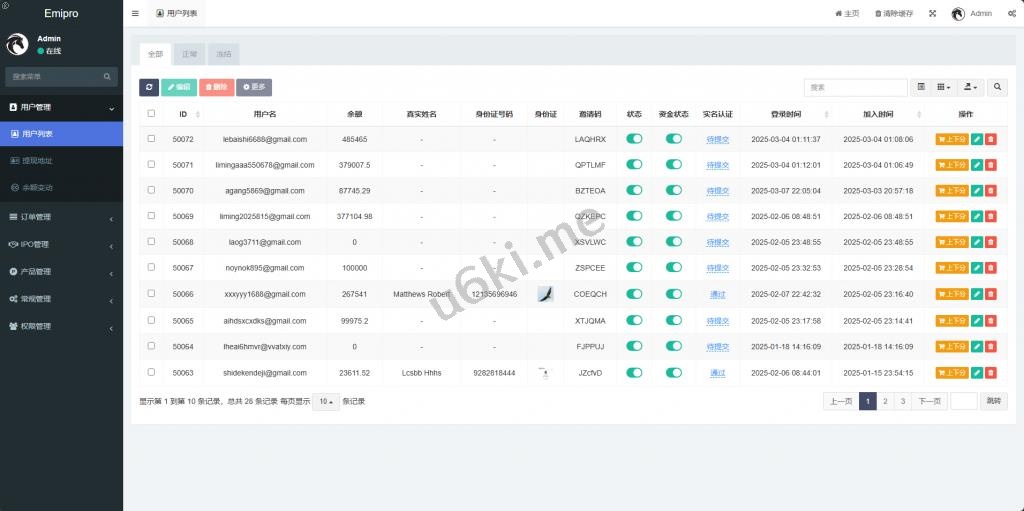The image size is (1024, 511).
Task: Click the fullscreen icon in the top bar
Action: tap(932, 14)
